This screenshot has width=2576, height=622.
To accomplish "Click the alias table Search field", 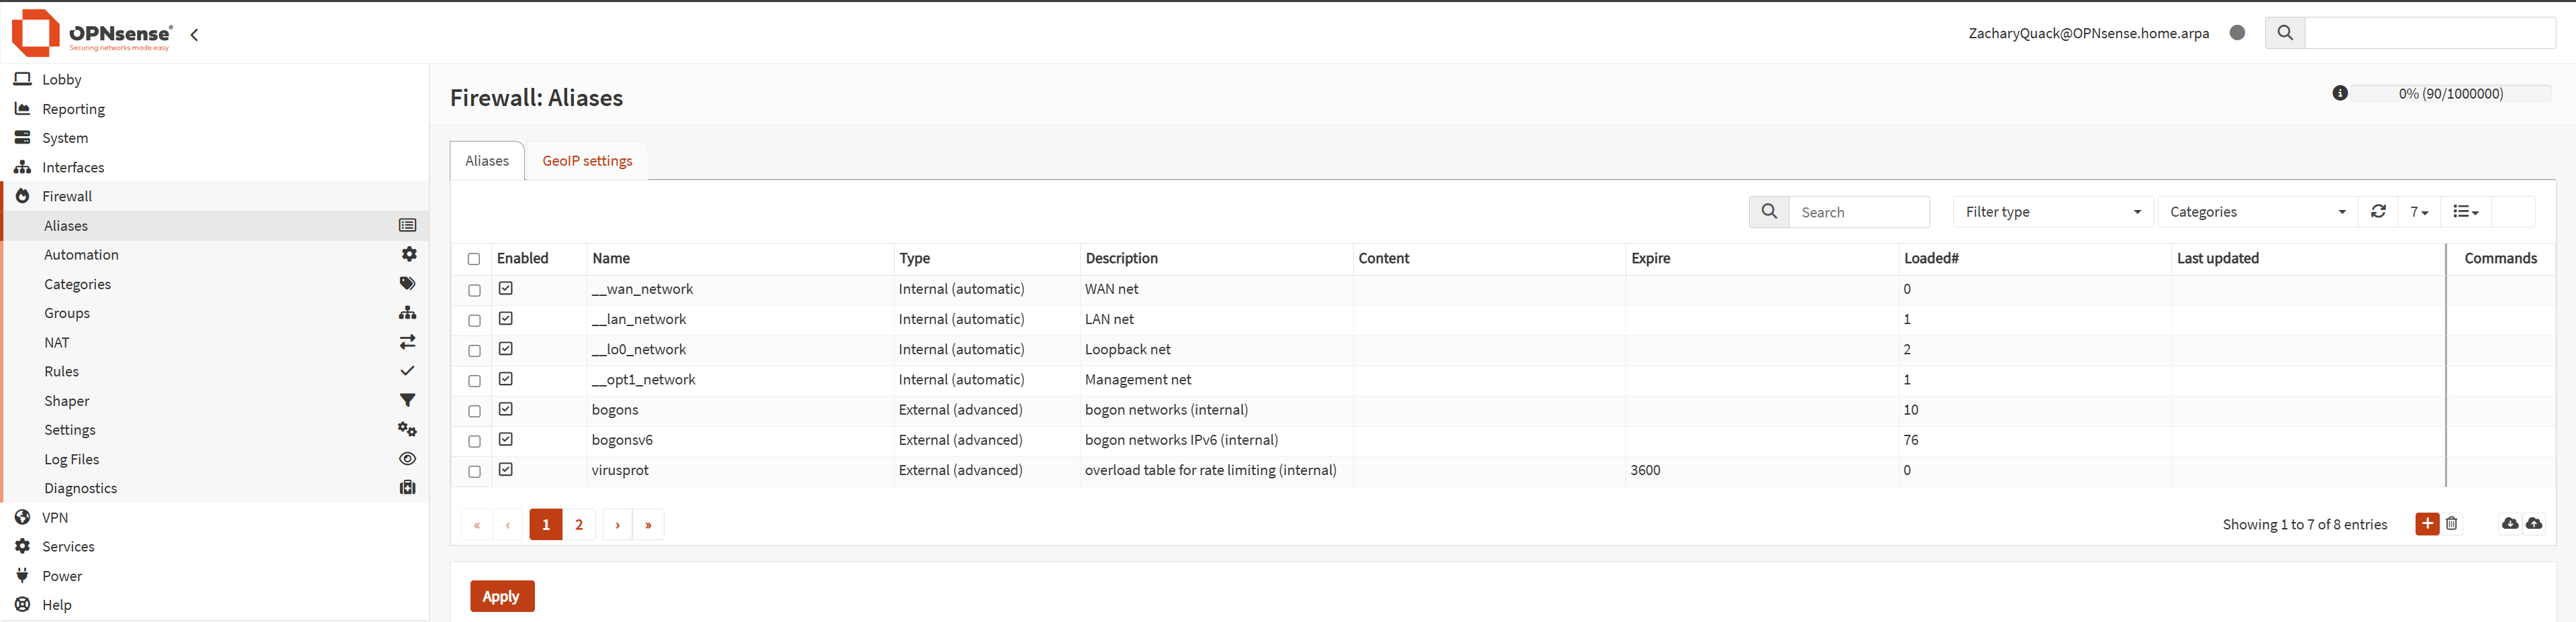I will pos(1858,212).
